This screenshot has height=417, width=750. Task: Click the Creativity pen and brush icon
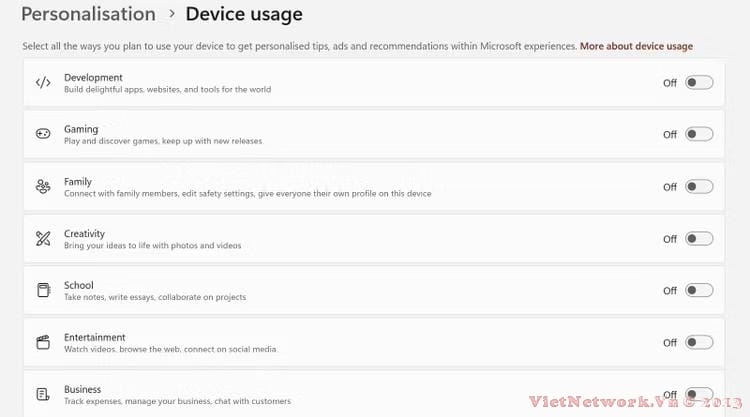coord(43,239)
